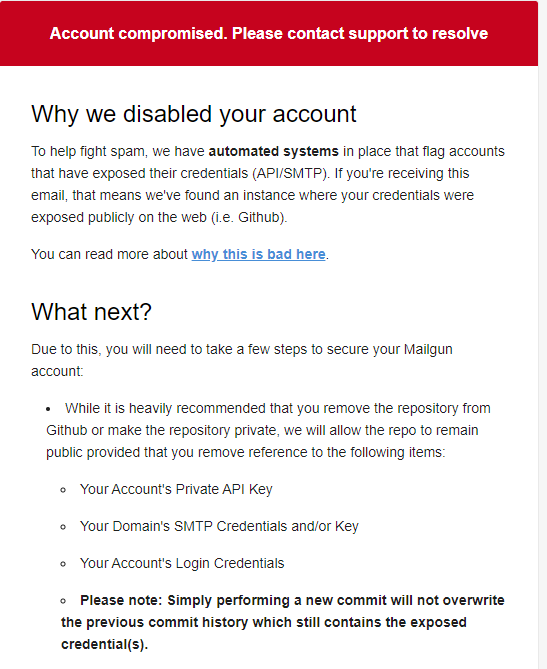Click the 'While it is heavily recommended' paragraph
Screen dimensions: 547x669
coord(268,430)
